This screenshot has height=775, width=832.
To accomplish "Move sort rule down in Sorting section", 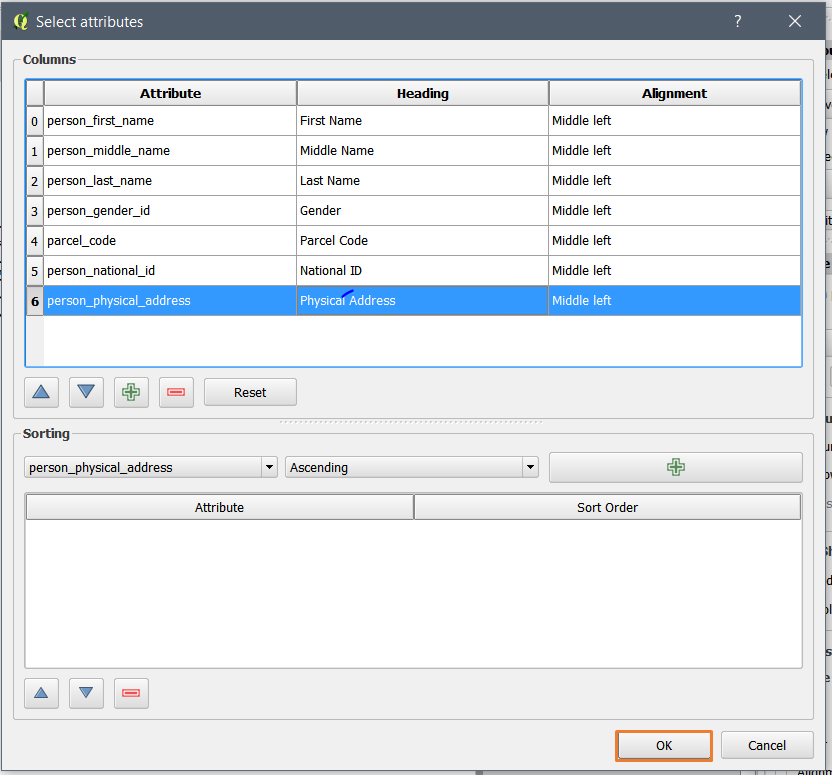I will [86, 693].
